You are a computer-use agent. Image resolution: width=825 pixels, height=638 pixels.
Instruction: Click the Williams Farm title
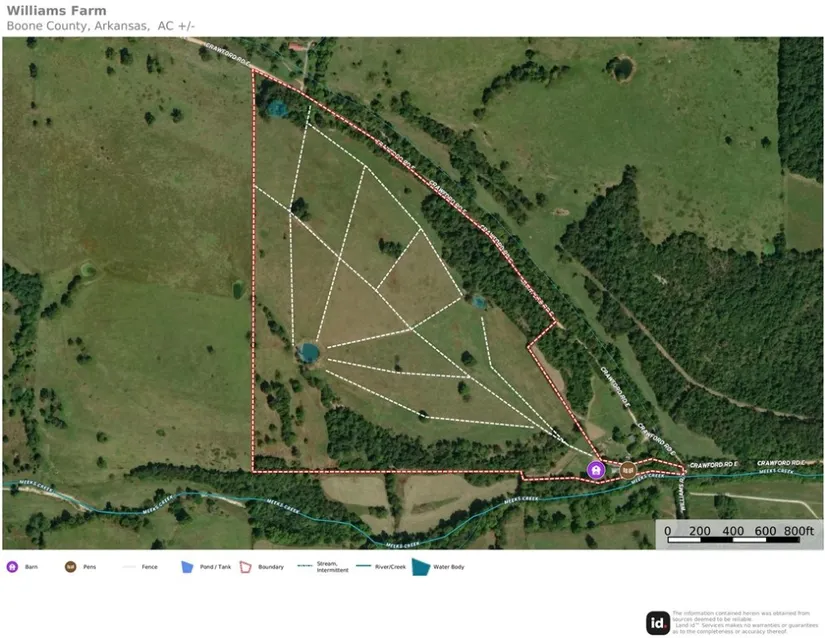pyautogui.click(x=56, y=11)
